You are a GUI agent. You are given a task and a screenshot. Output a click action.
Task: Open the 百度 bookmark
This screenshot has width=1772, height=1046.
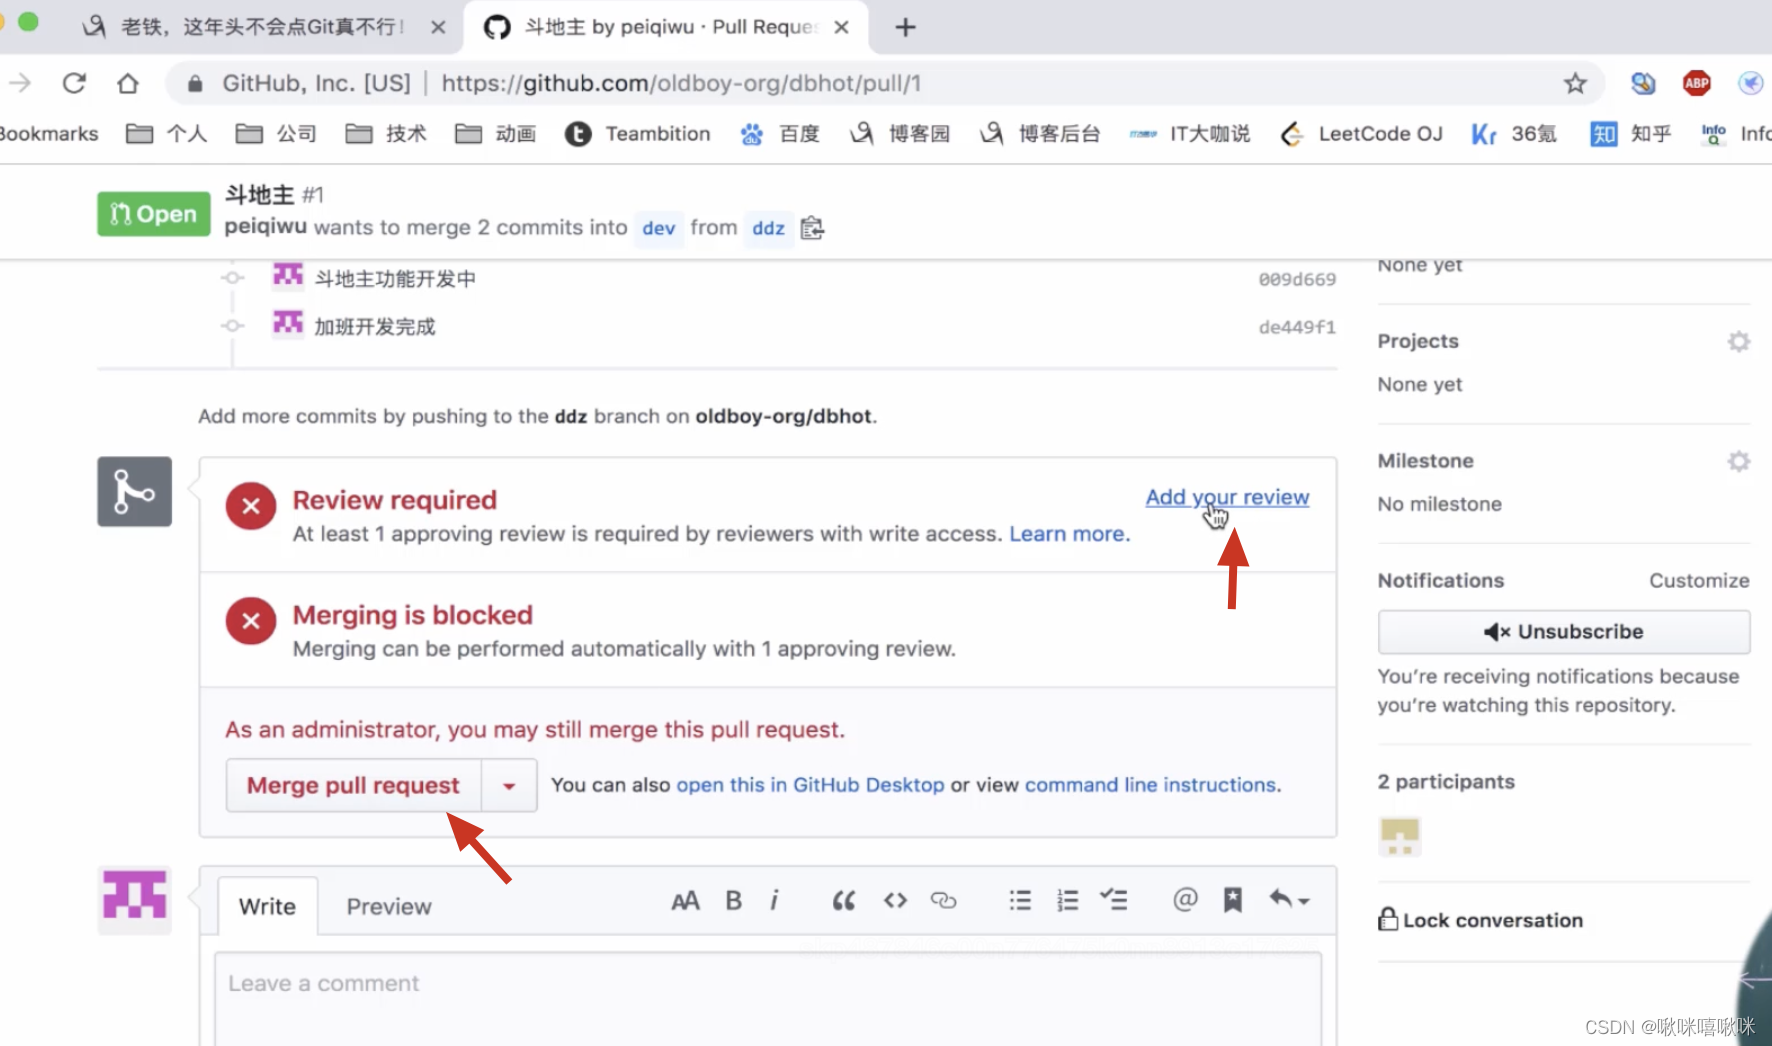pos(780,134)
